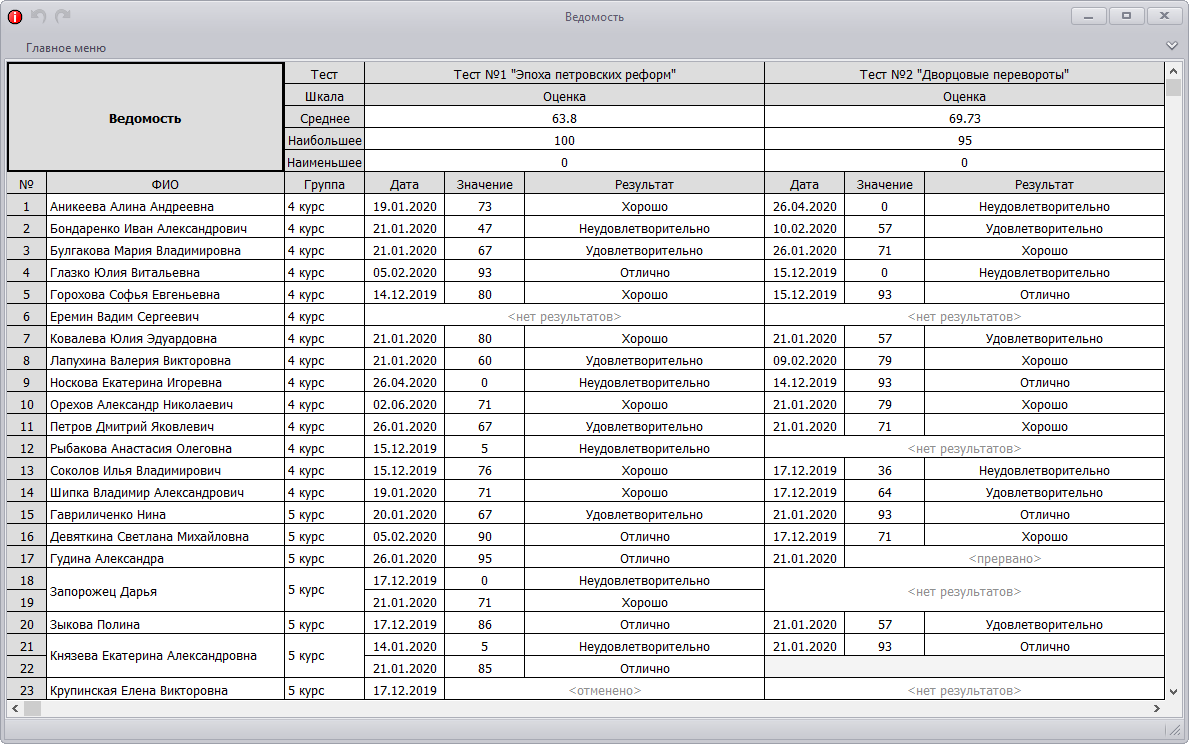Click value 64 in Шипка row

[884, 491]
